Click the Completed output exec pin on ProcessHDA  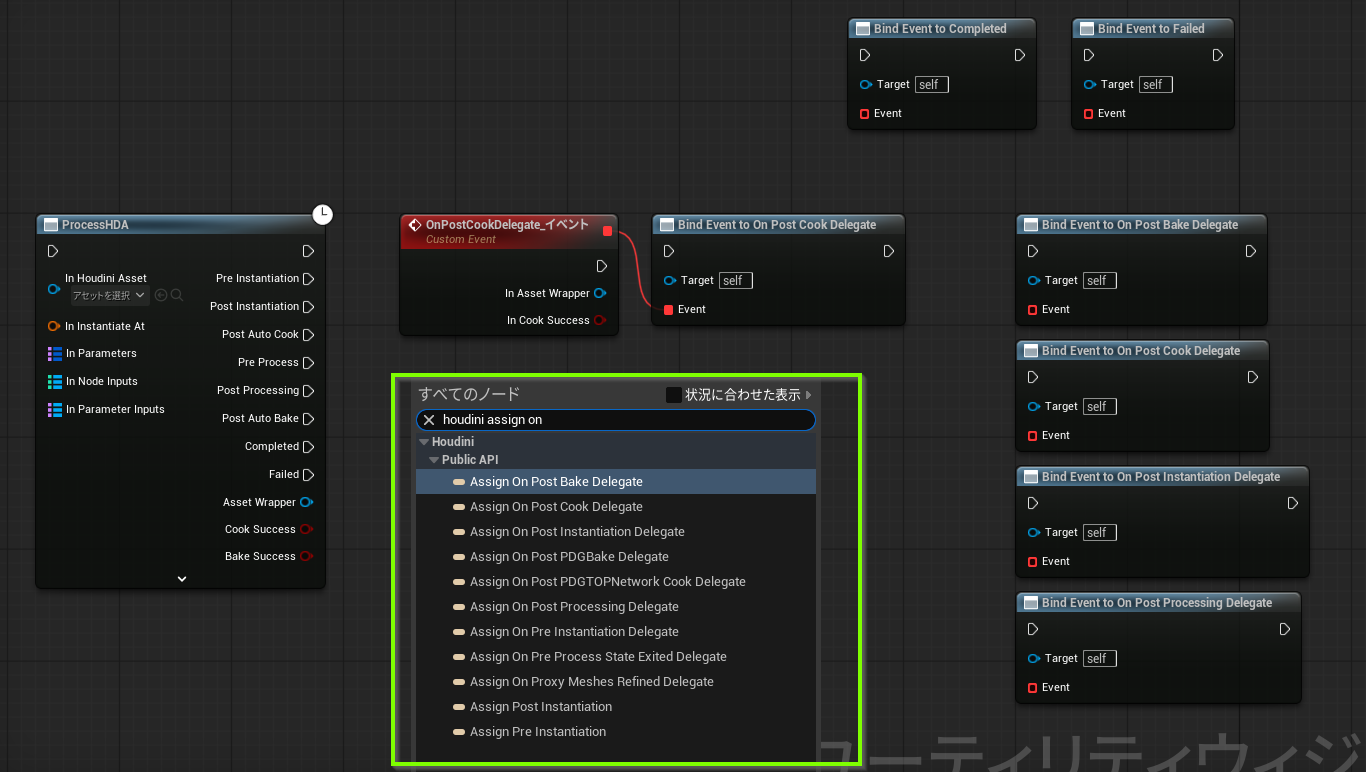click(x=308, y=447)
